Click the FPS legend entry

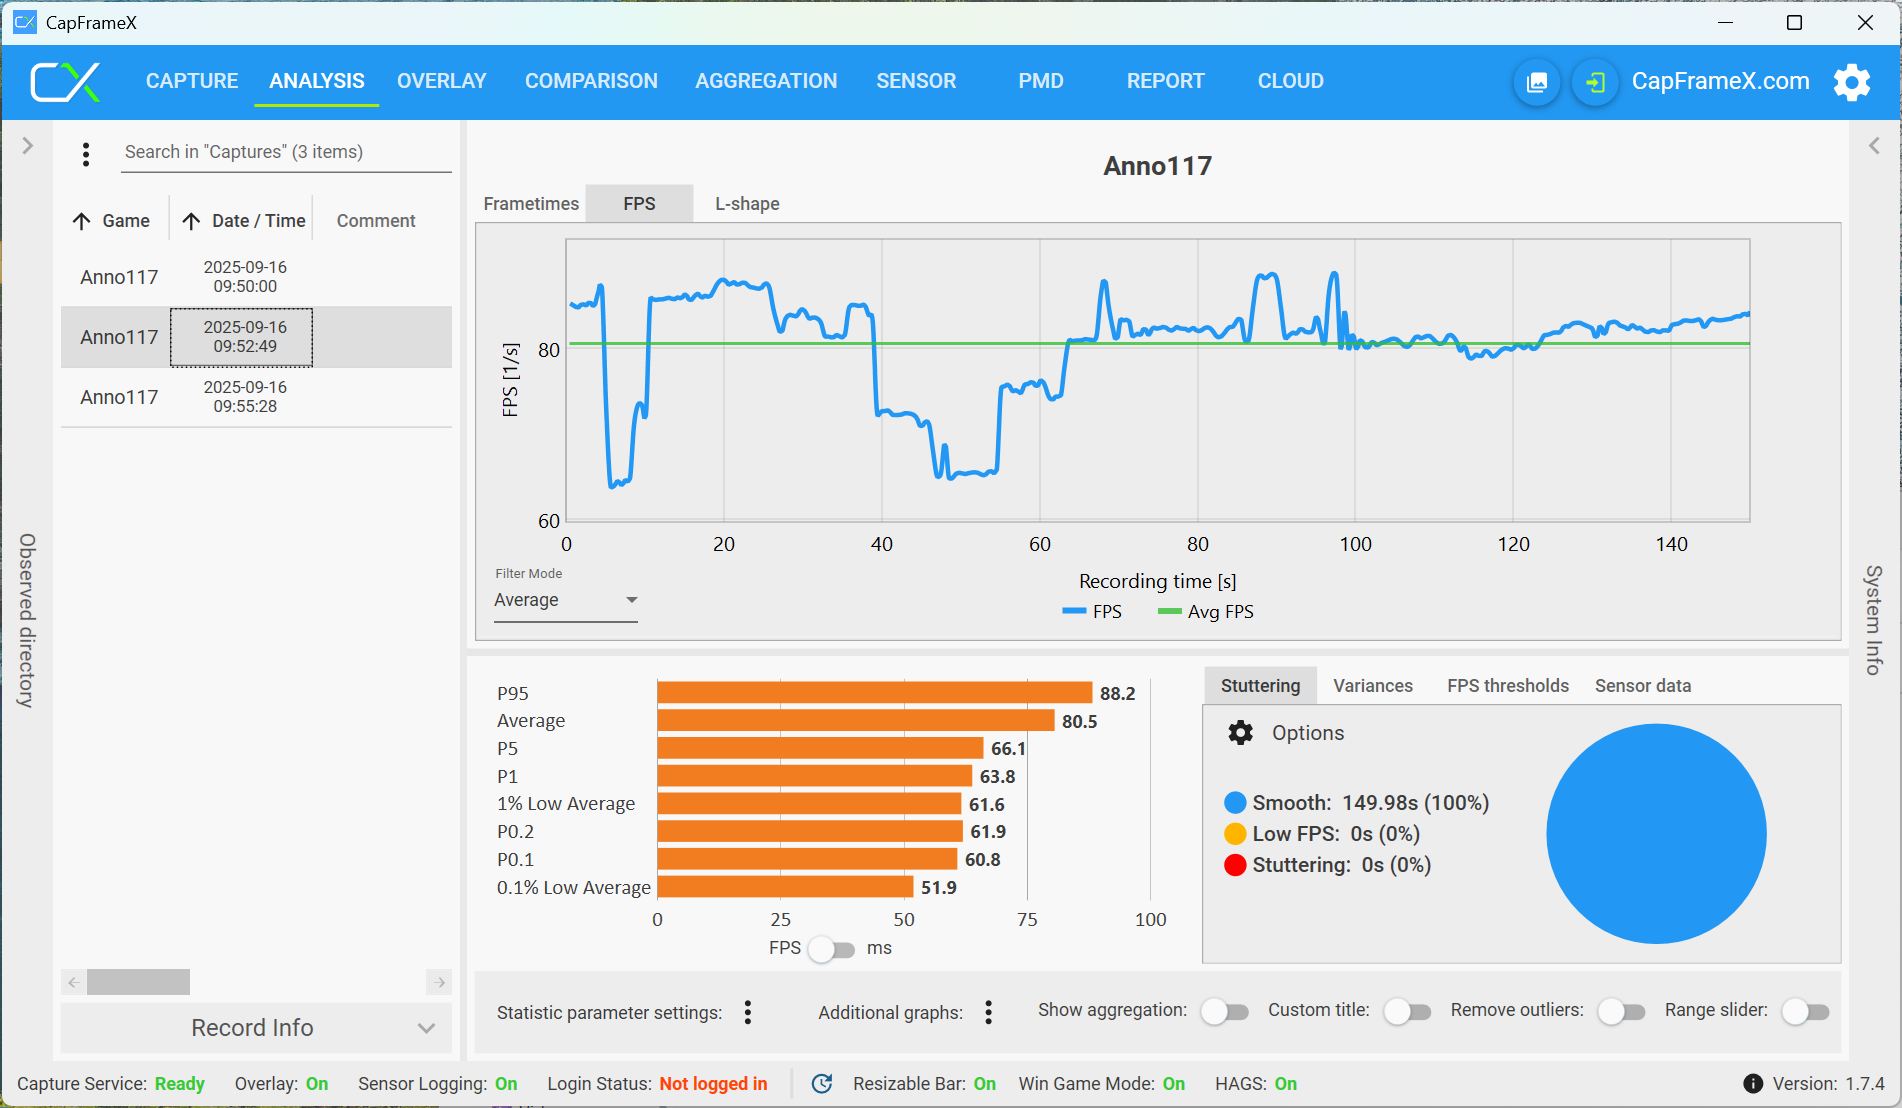click(1092, 612)
